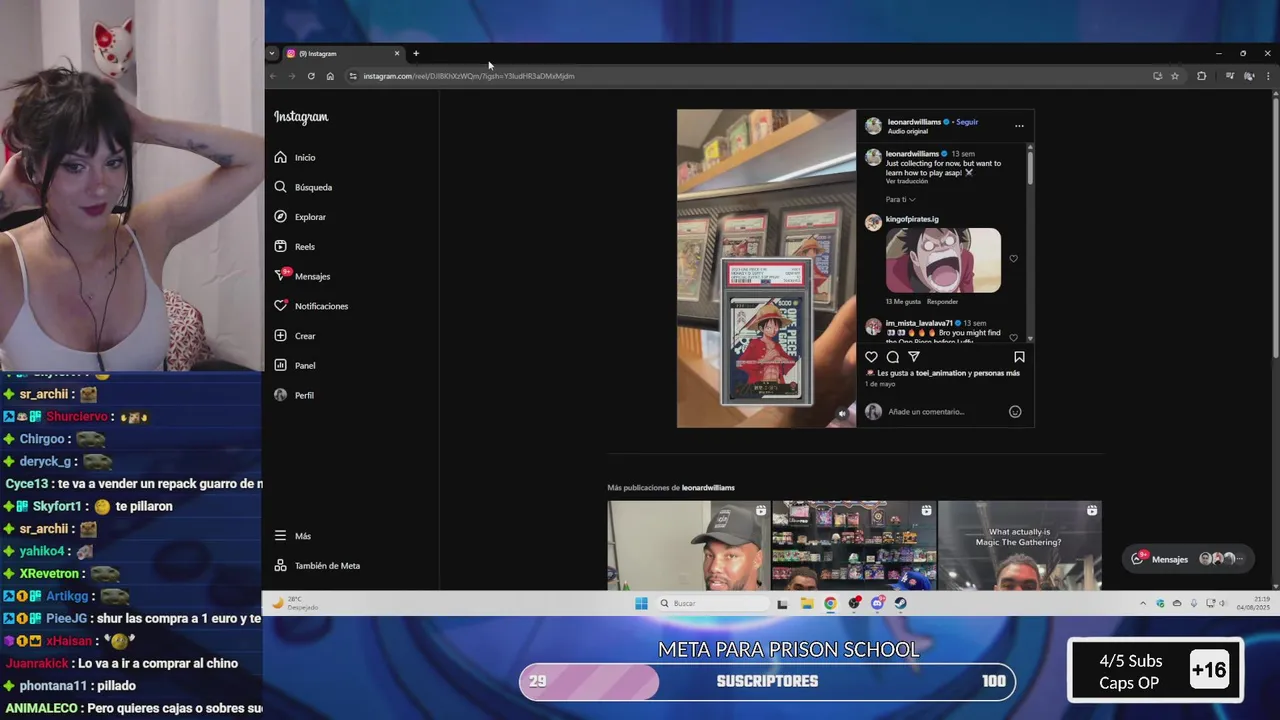Open the Windows Start menu
Screen dimensions: 1280x720
pyautogui.click(x=641, y=603)
